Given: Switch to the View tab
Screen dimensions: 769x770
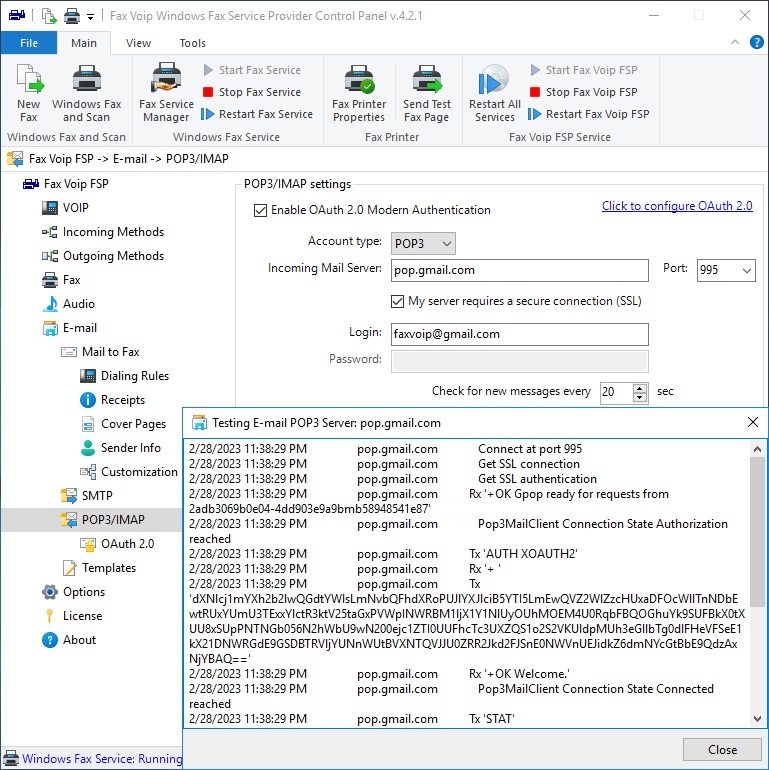Looking at the screenshot, I should (138, 43).
